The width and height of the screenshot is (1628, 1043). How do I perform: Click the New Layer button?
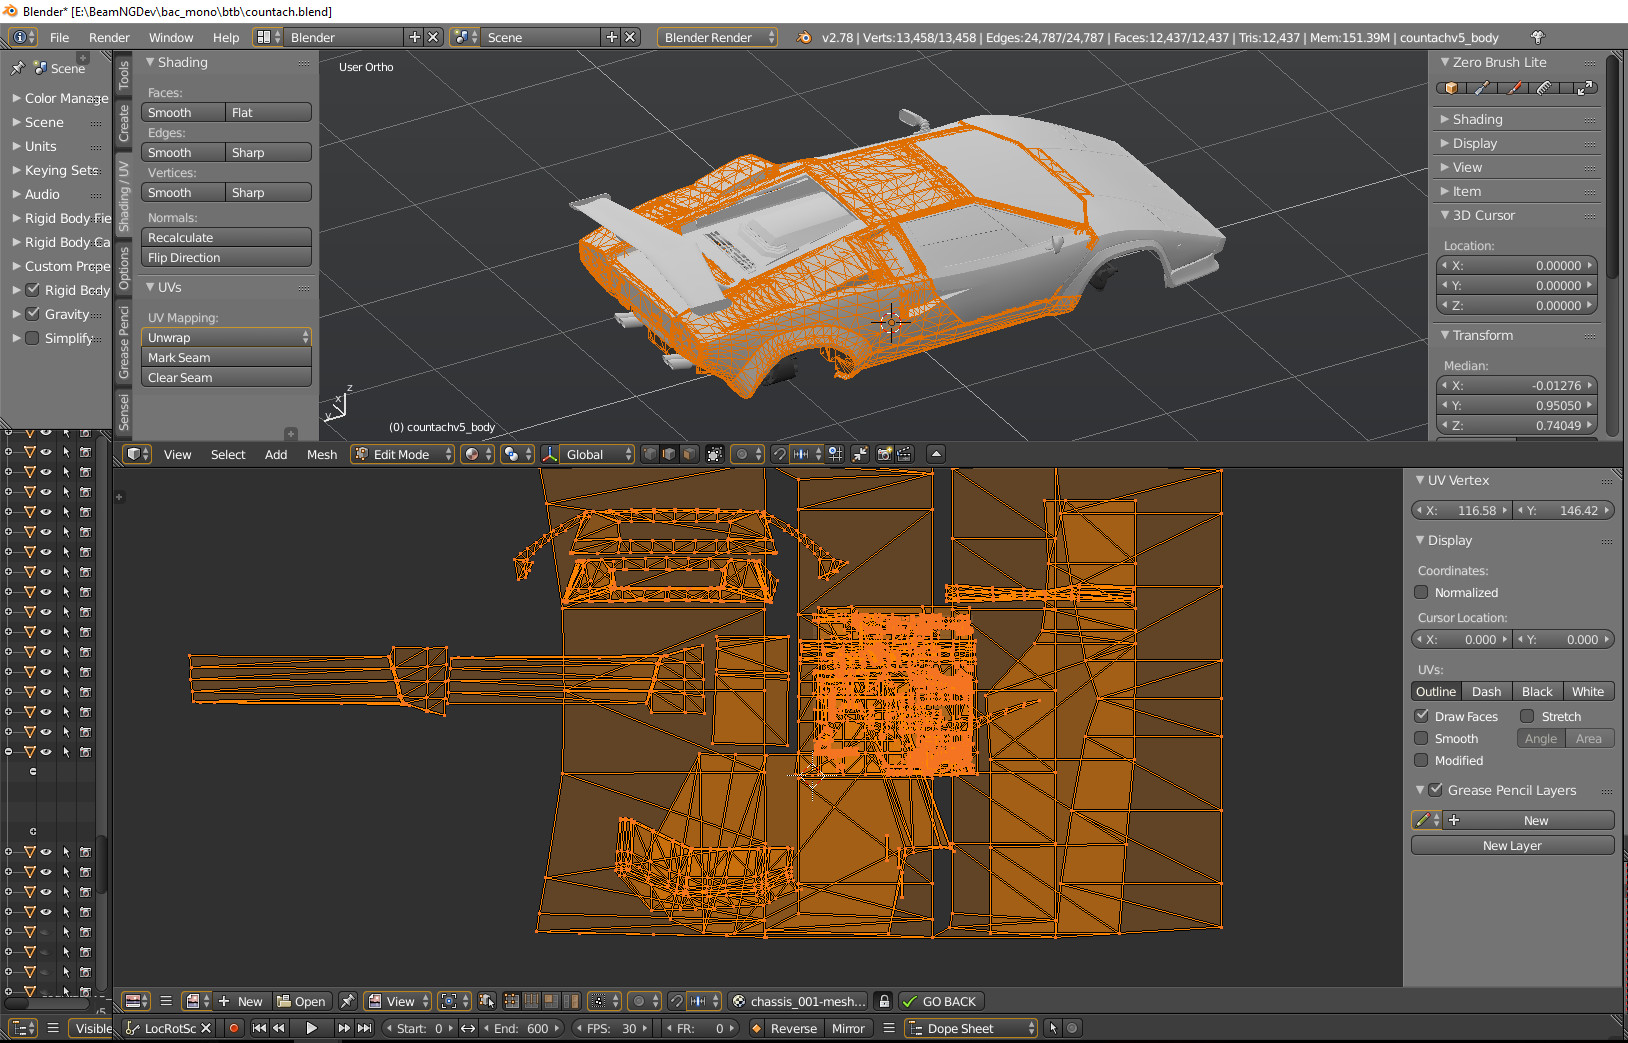pyautogui.click(x=1512, y=845)
